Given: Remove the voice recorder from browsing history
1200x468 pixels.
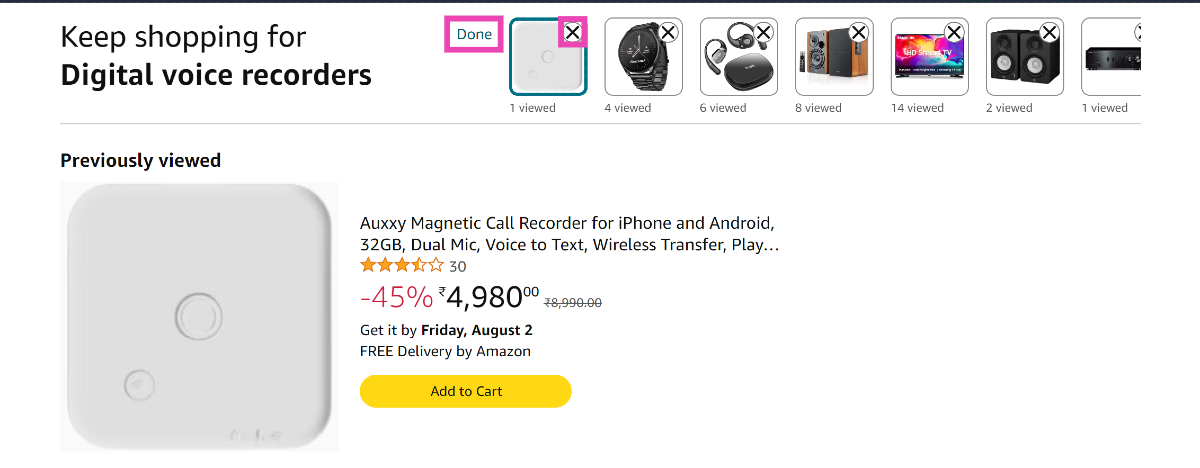Looking at the screenshot, I should pos(572,33).
